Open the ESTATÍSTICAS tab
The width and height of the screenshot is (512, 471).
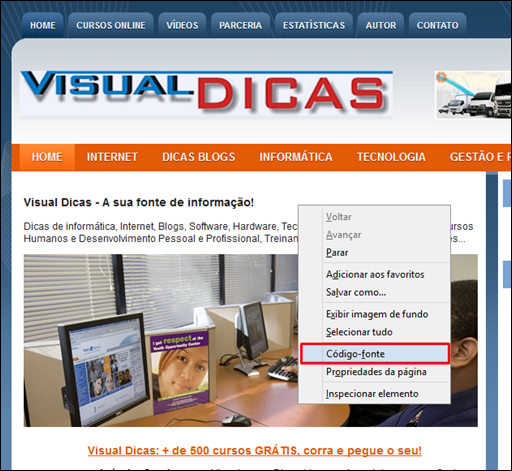pos(314,25)
